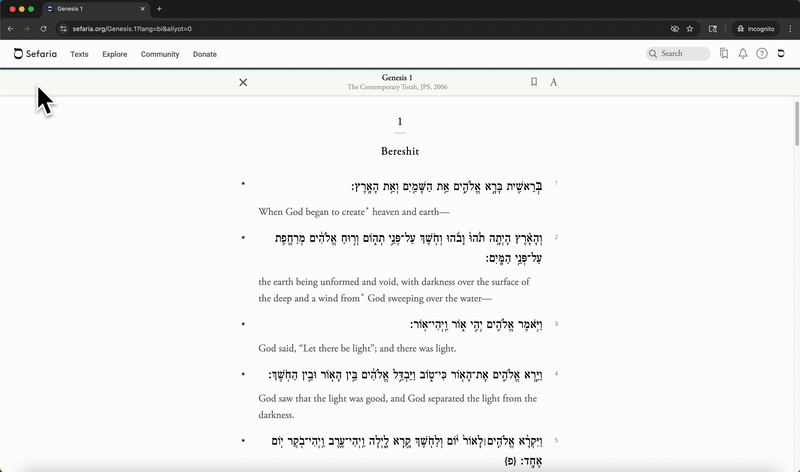
Task: Open the Genesis 1 title navigation
Action: [397, 78]
